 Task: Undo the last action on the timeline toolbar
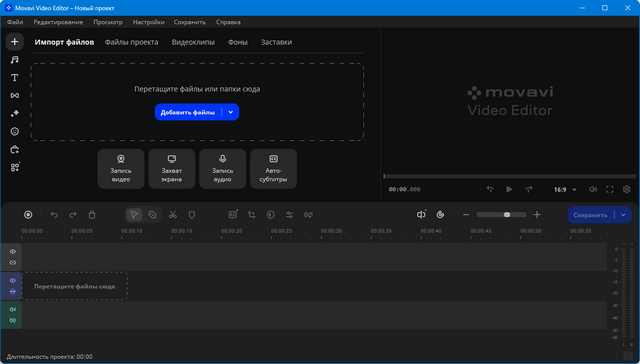click(54, 215)
